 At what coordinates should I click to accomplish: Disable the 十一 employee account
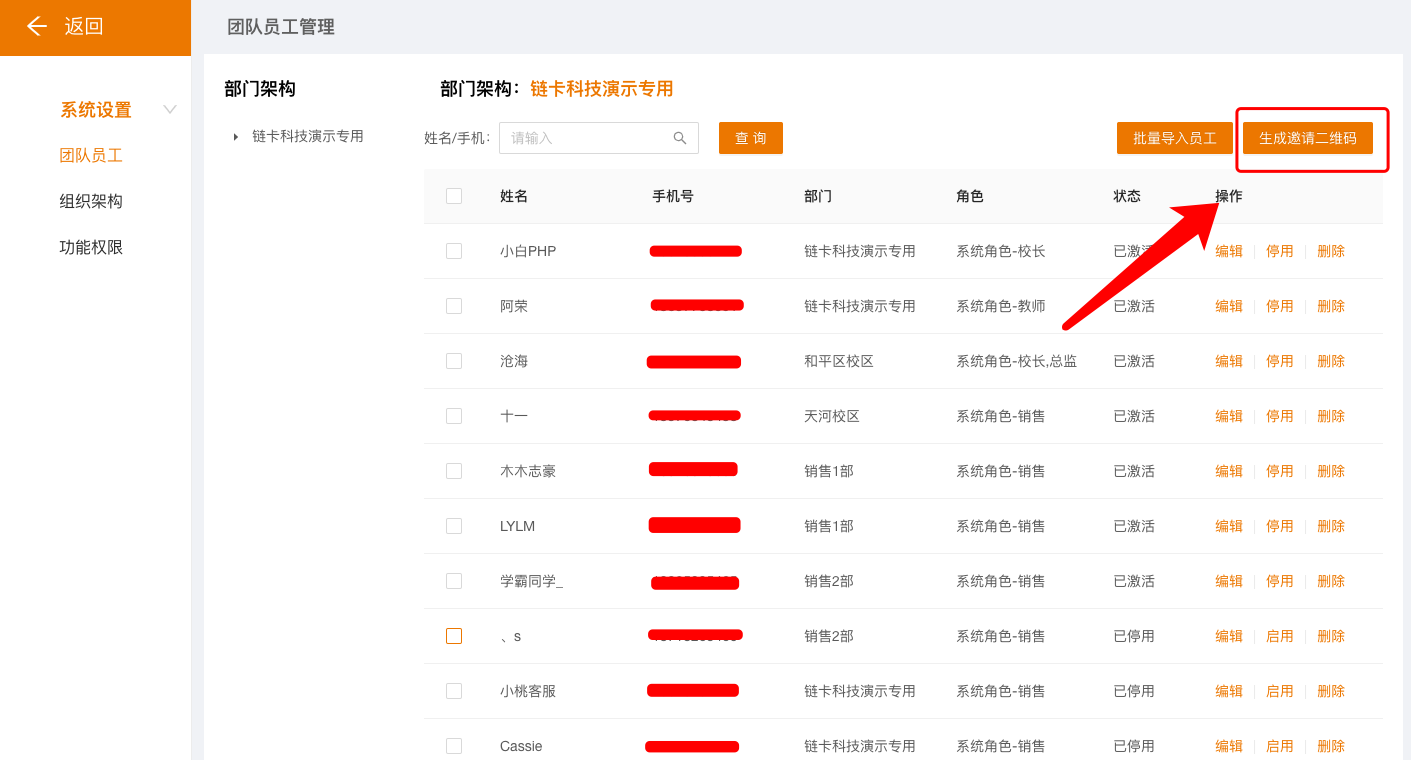pos(1279,416)
